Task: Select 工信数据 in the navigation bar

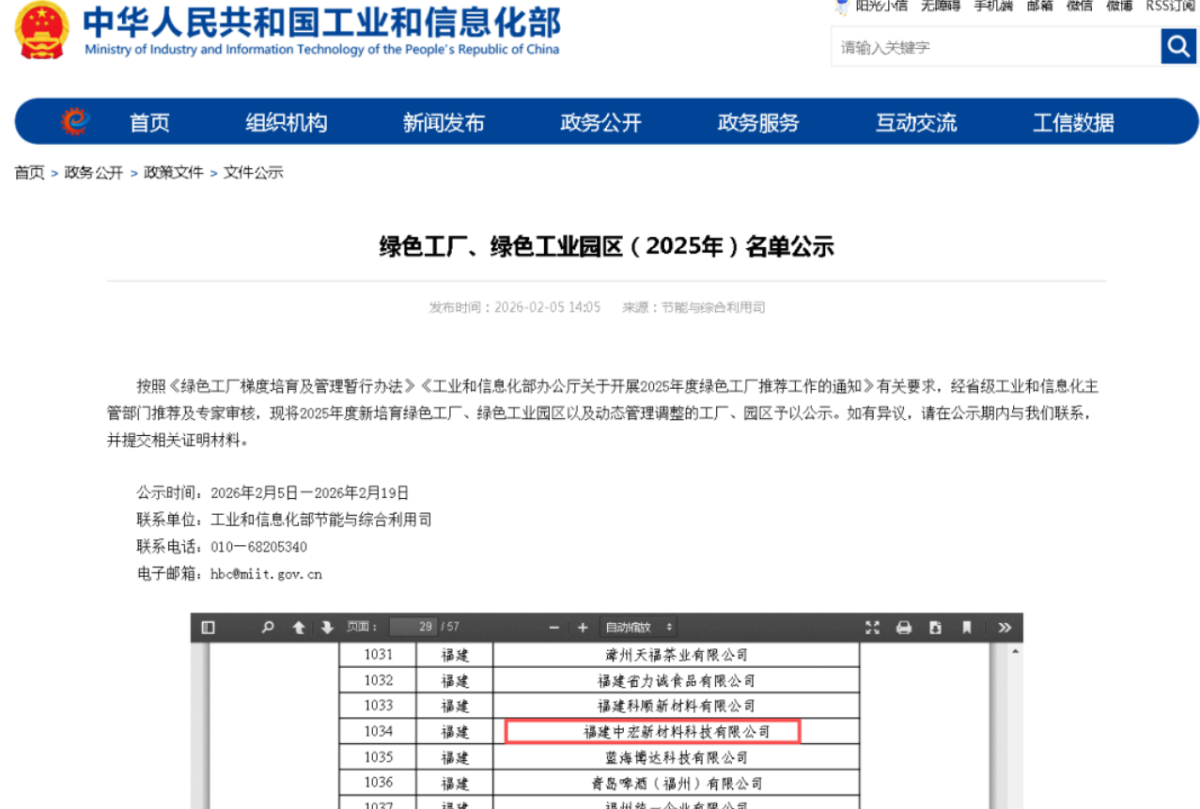Action: click(1073, 123)
